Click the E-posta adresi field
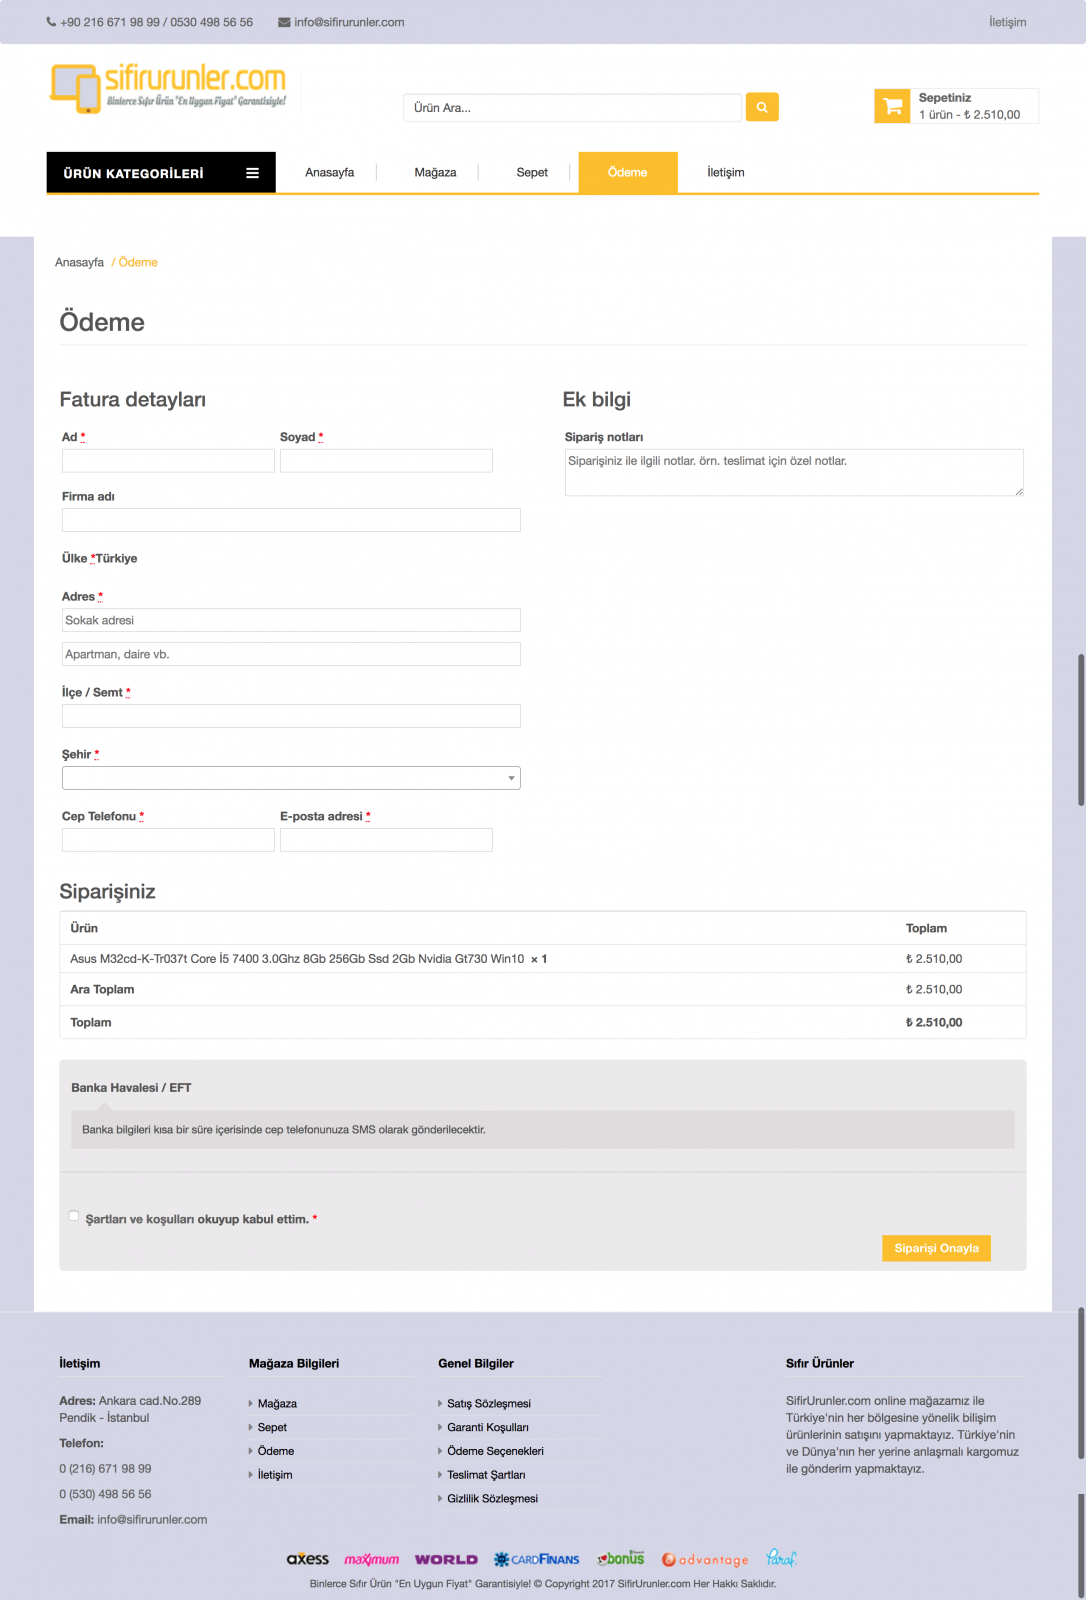The image size is (1086, 1600). (x=386, y=840)
